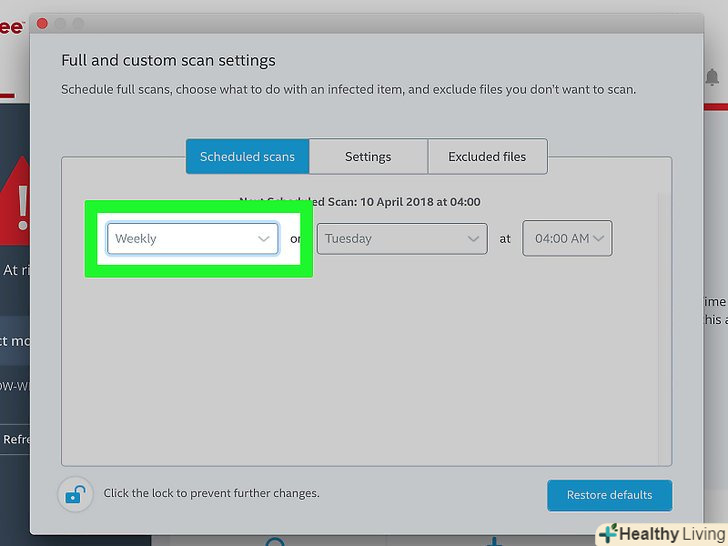
Task: Click the Restore defaults button
Action: (609, 495)
